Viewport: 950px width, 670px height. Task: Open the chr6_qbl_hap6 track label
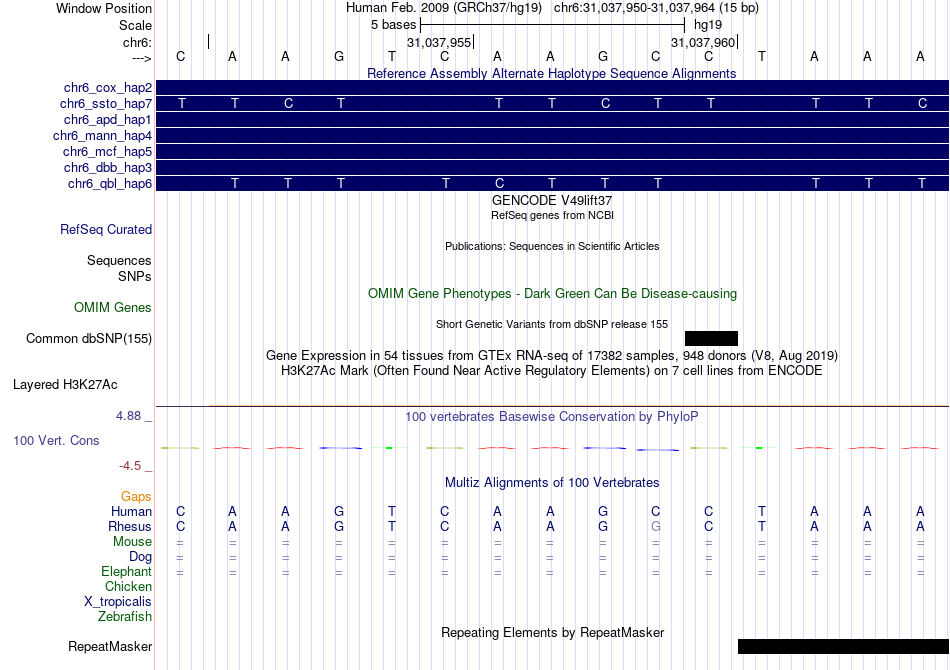pyautogui.click(x=110, y=184)
